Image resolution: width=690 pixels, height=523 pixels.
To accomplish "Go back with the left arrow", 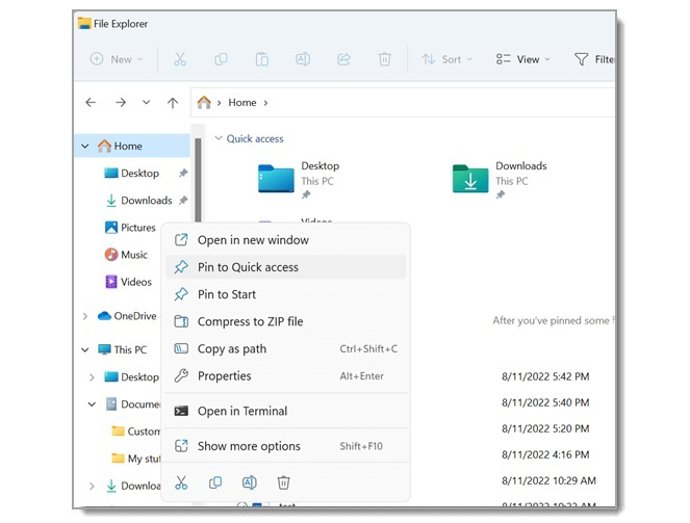I will pos(91,103).
